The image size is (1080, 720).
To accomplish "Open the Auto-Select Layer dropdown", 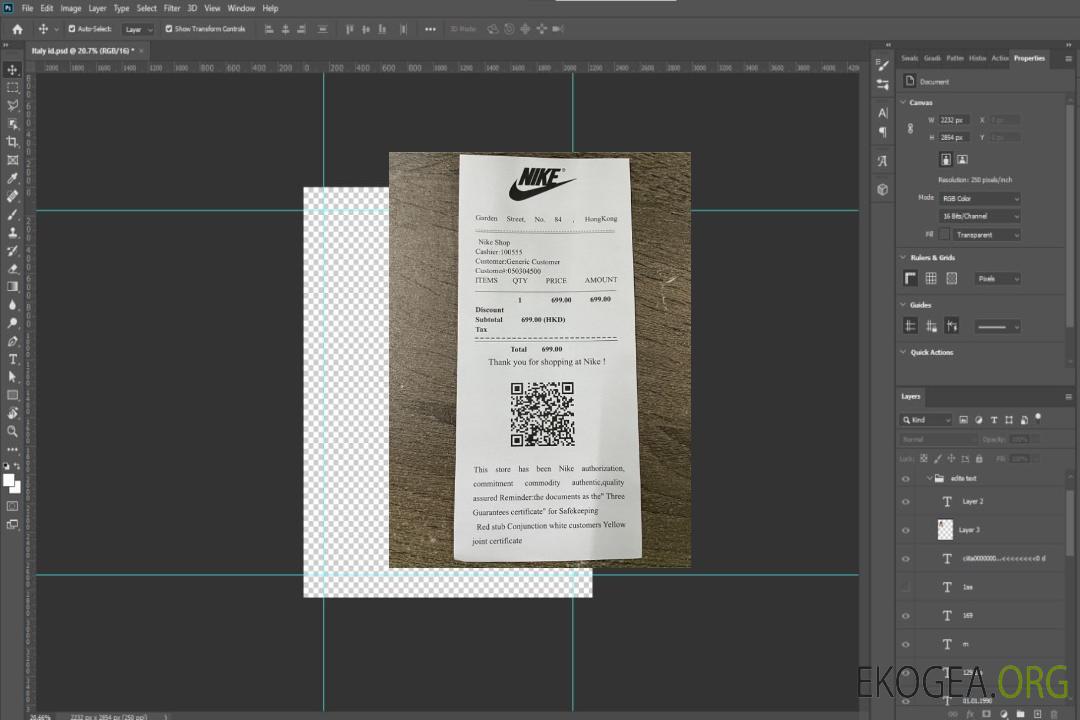I will [138, 29].
